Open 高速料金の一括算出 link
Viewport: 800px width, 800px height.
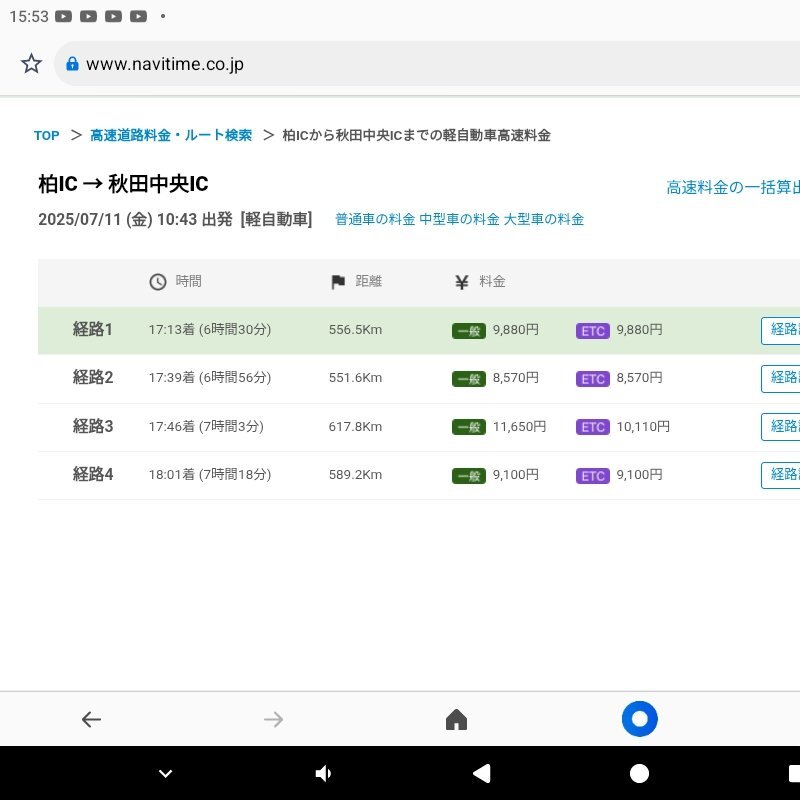tap(733, 187)
